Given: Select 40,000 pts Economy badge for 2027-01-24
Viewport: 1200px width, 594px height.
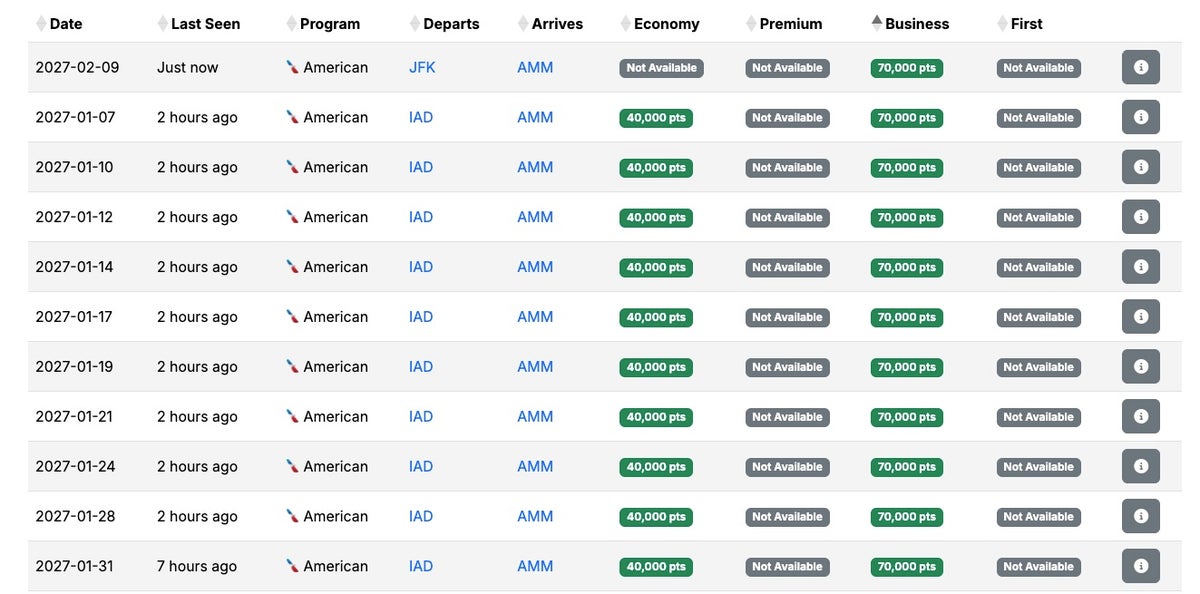Looking at the screenshot, I should [x=656, y=467].
